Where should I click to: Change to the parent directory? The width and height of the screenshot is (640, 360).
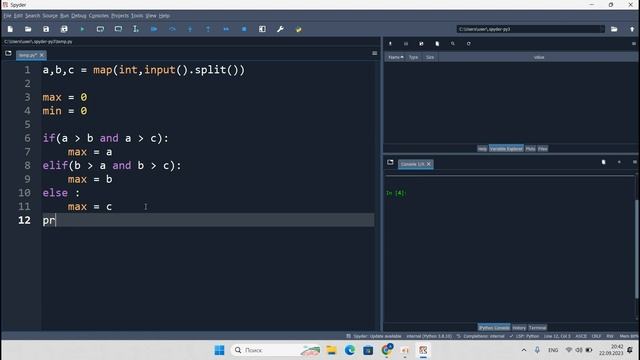click(632, 29)
